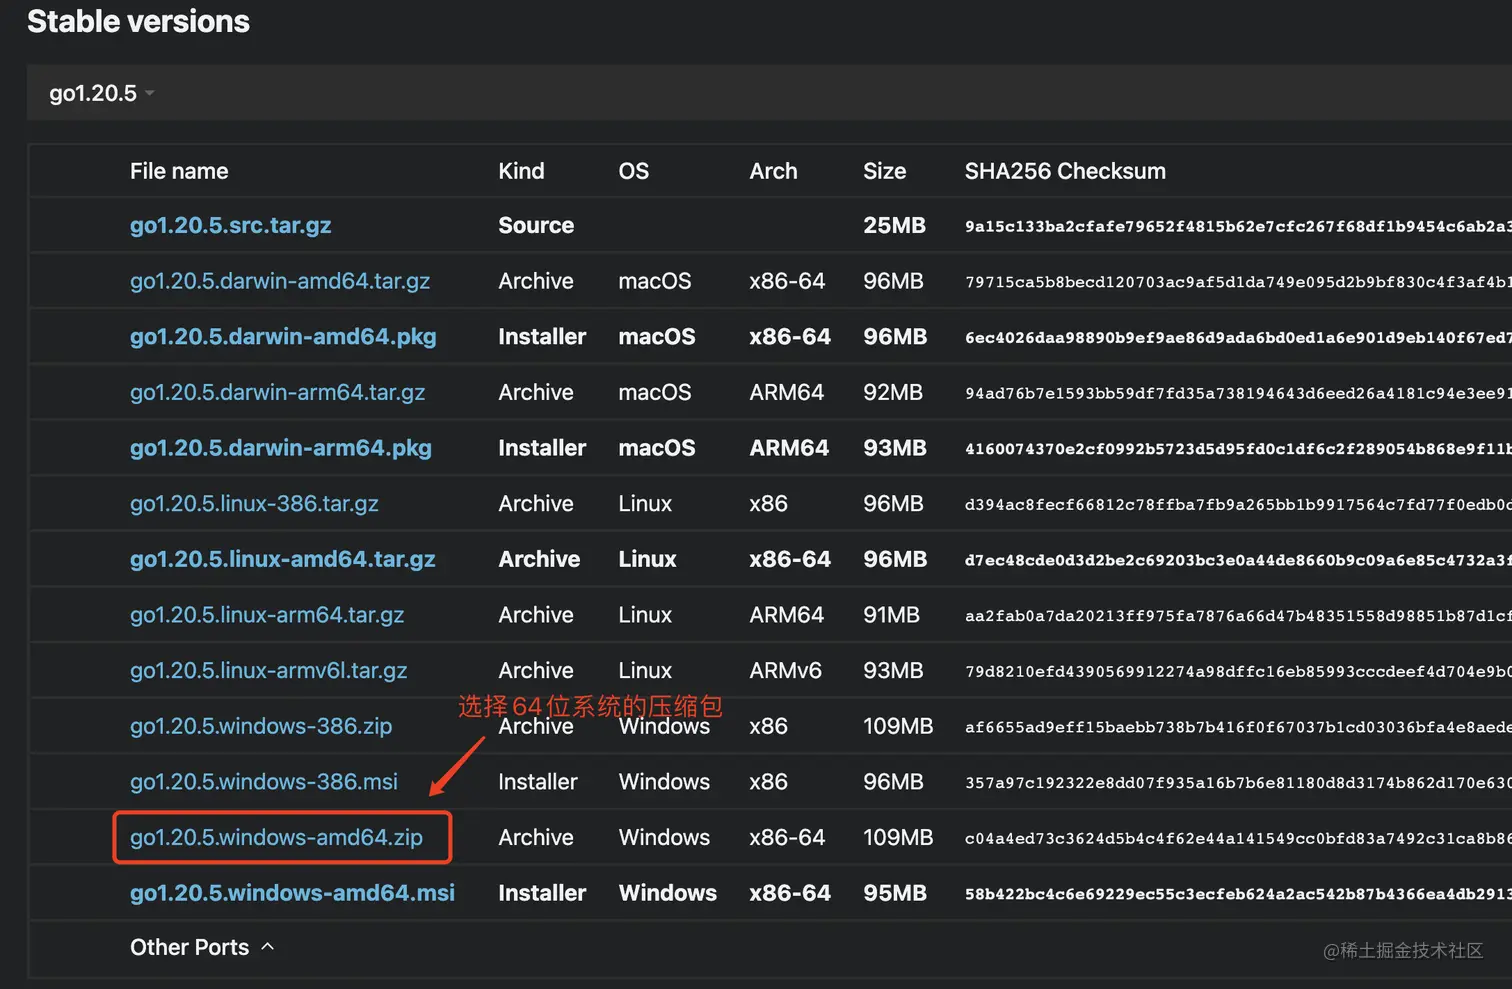Image resolution: width=1512 pixels, height=989 pixels.
Task: Collapse the go1.20.5 version section
Action: (101, 93)
